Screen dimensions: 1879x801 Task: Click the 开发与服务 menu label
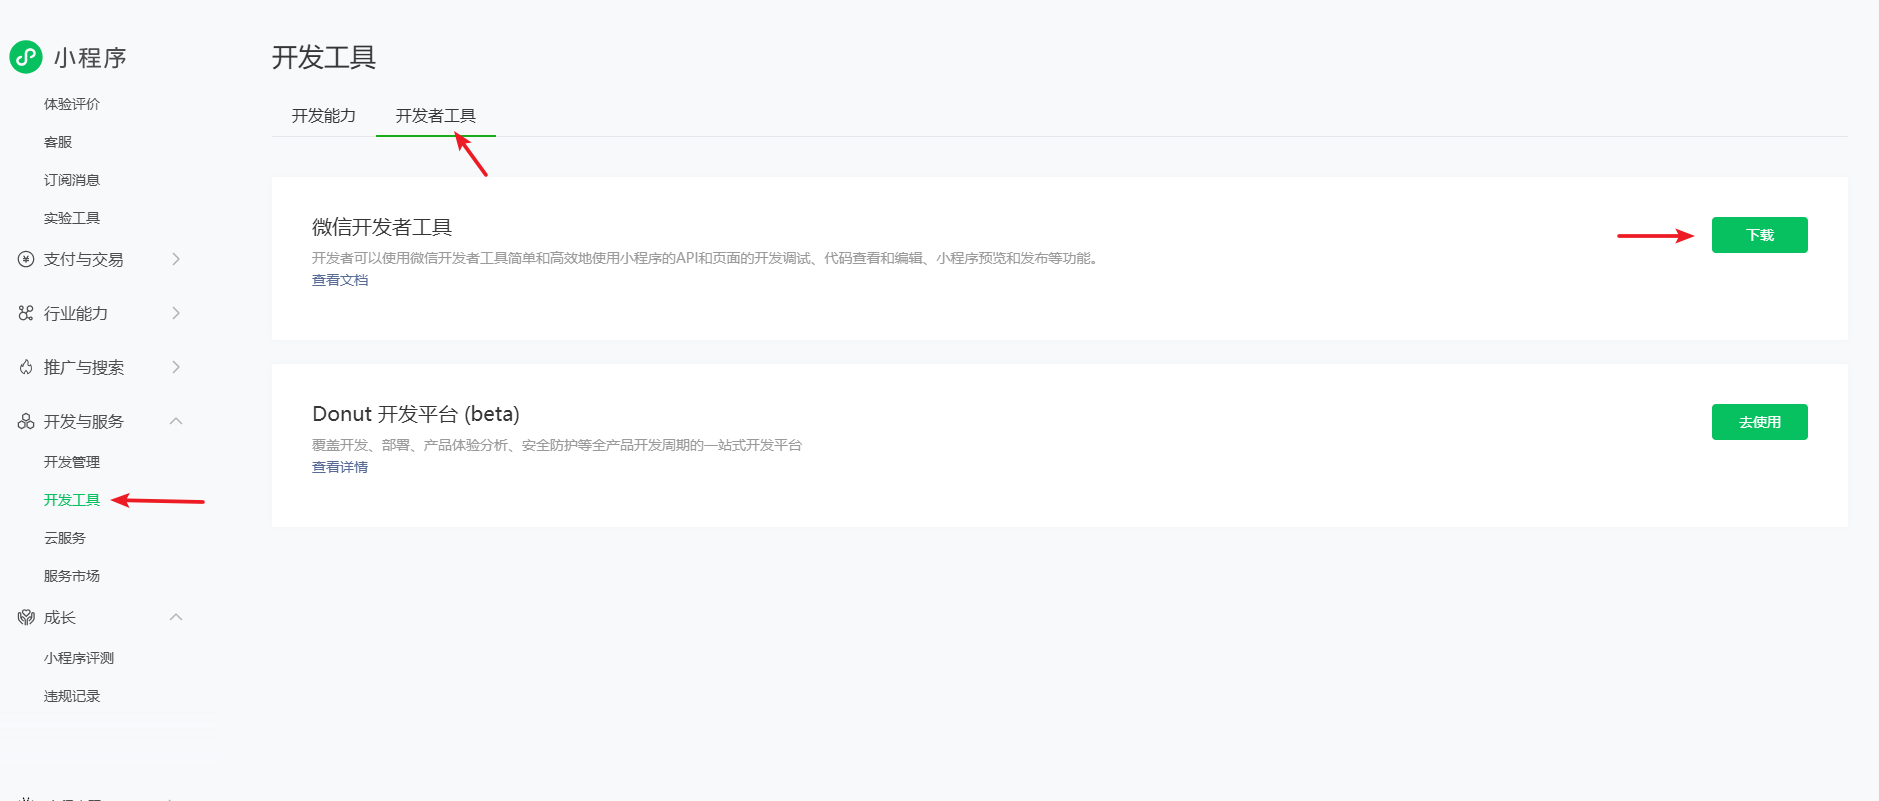[x=84, y=421]
